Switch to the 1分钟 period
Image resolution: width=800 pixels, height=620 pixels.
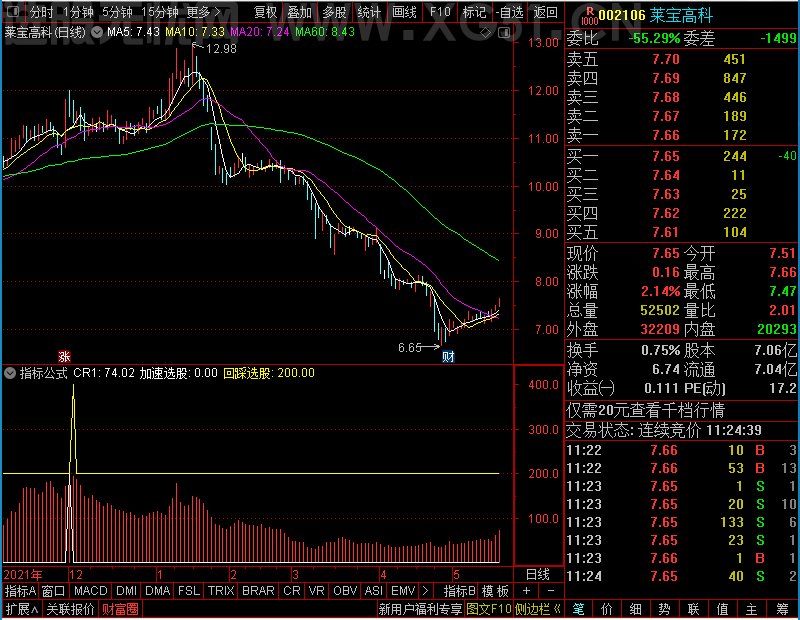point(78,12)
